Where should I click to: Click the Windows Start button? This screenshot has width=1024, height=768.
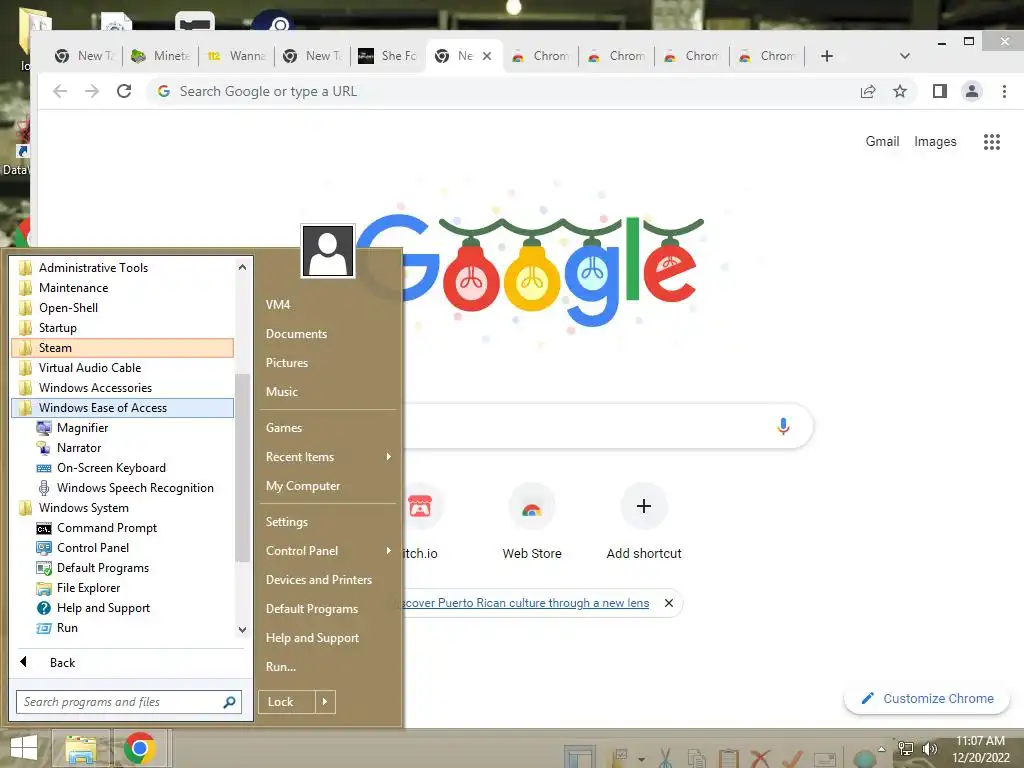[x=24, y=748]
